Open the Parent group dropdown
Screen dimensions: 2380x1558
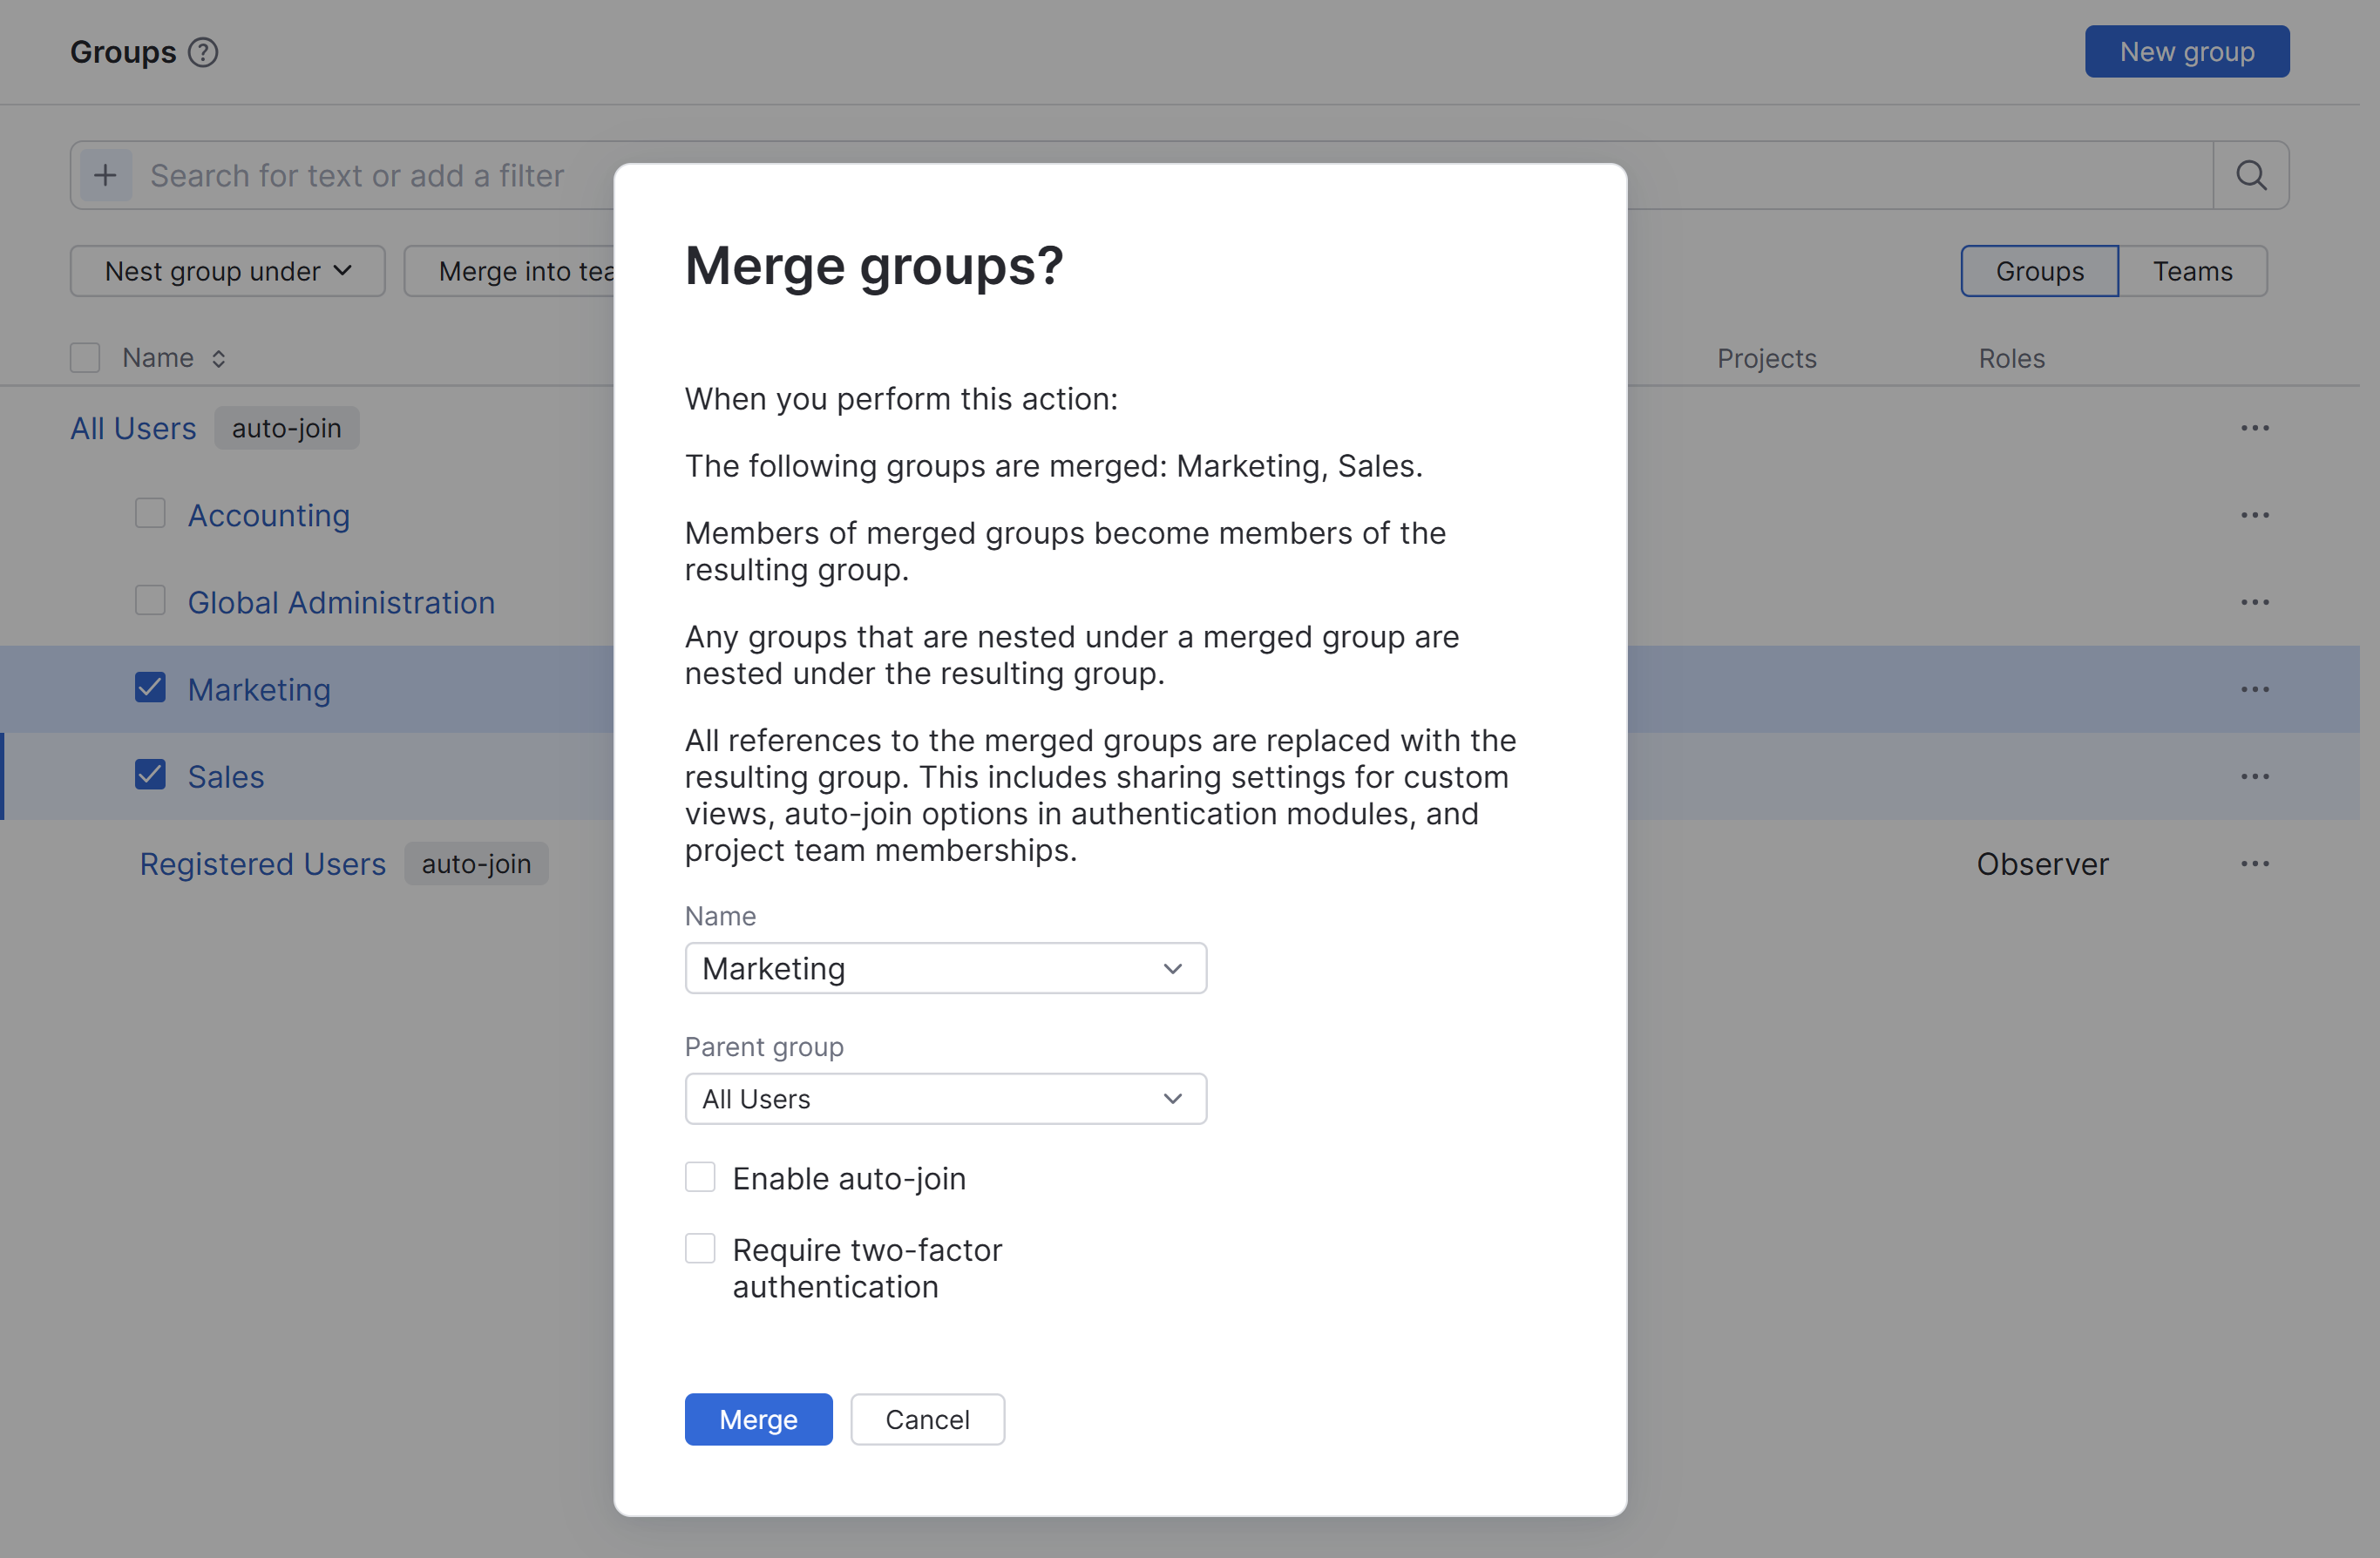pos(945,1098)
